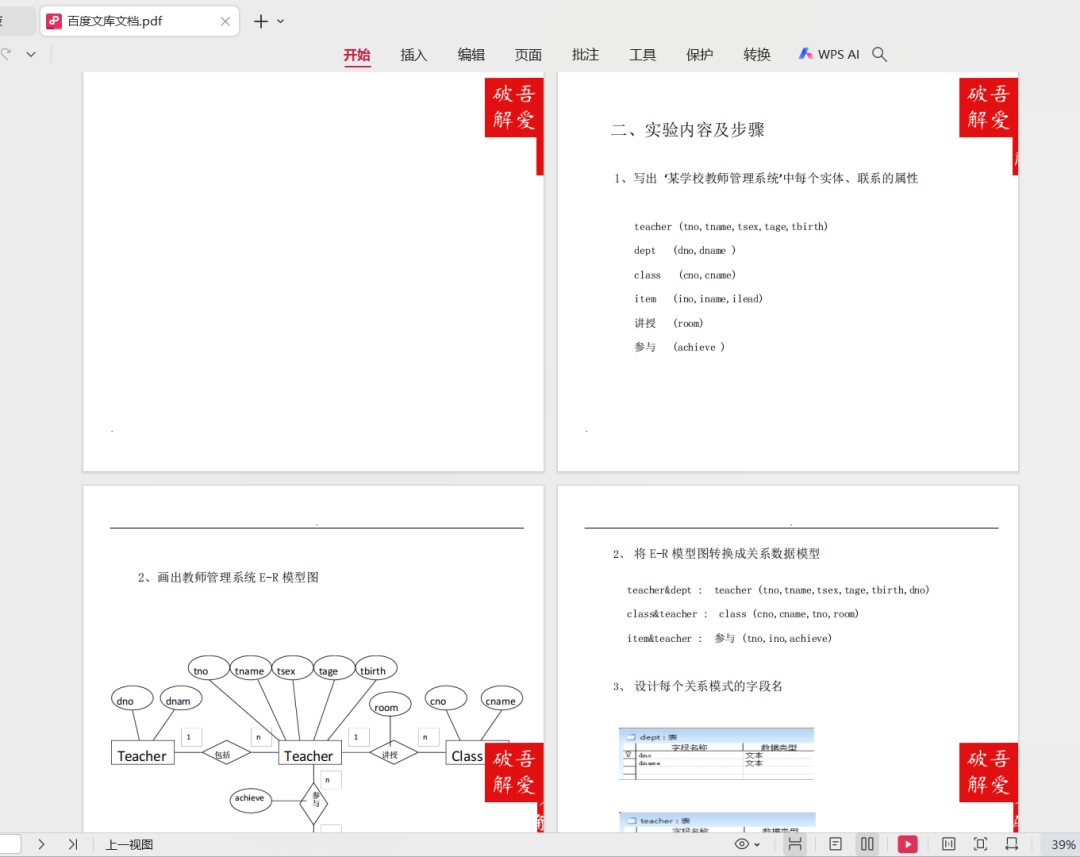Image resolution: width=1080 pixels, height=857 pixels.
Task: Click the tno ellipse in ER diagram
Action: pos(208,668)
